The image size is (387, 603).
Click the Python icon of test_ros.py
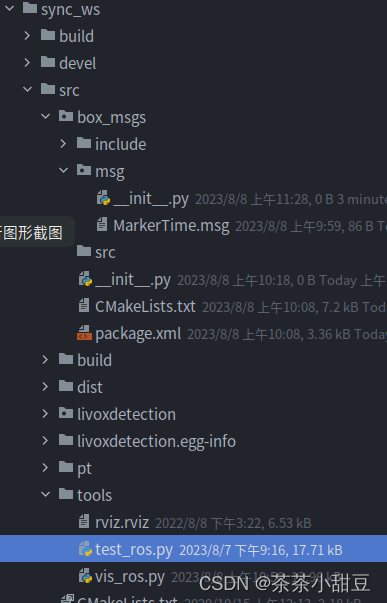(x=85, y=549)
